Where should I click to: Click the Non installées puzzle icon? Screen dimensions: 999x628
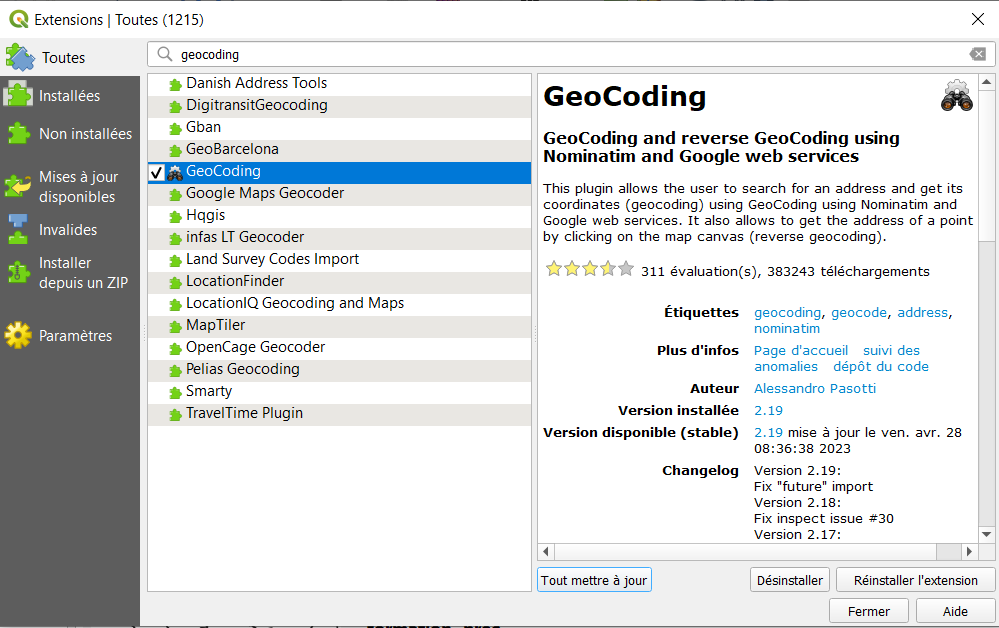[18, 134]
